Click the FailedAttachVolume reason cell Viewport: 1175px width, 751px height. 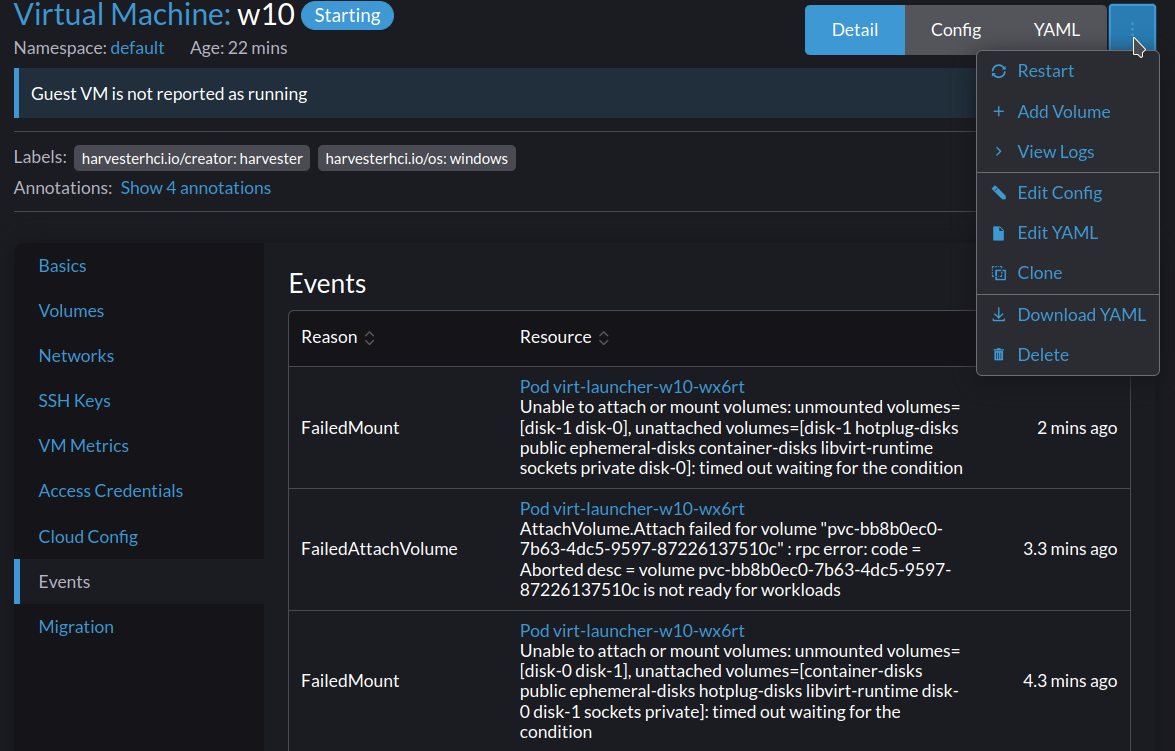tap(379, 549)
